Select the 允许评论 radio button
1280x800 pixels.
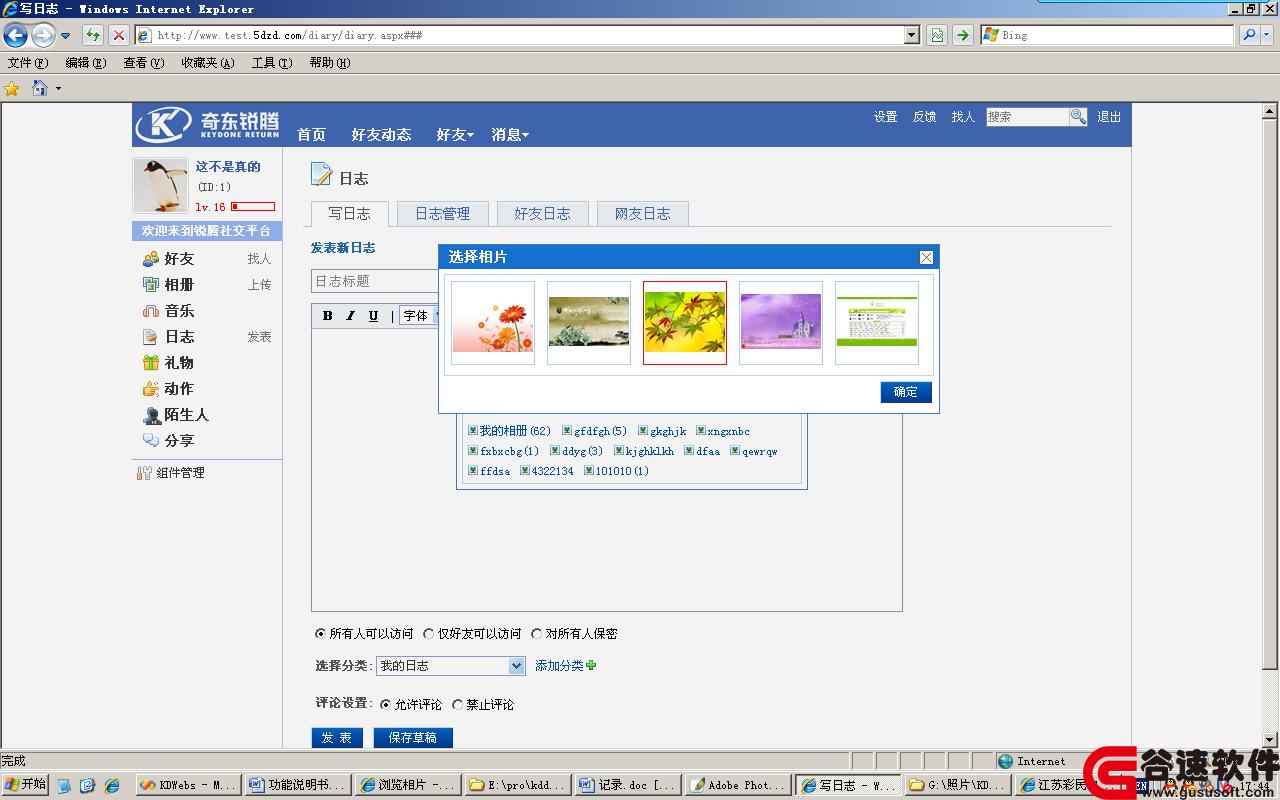(x=385, y=704)
